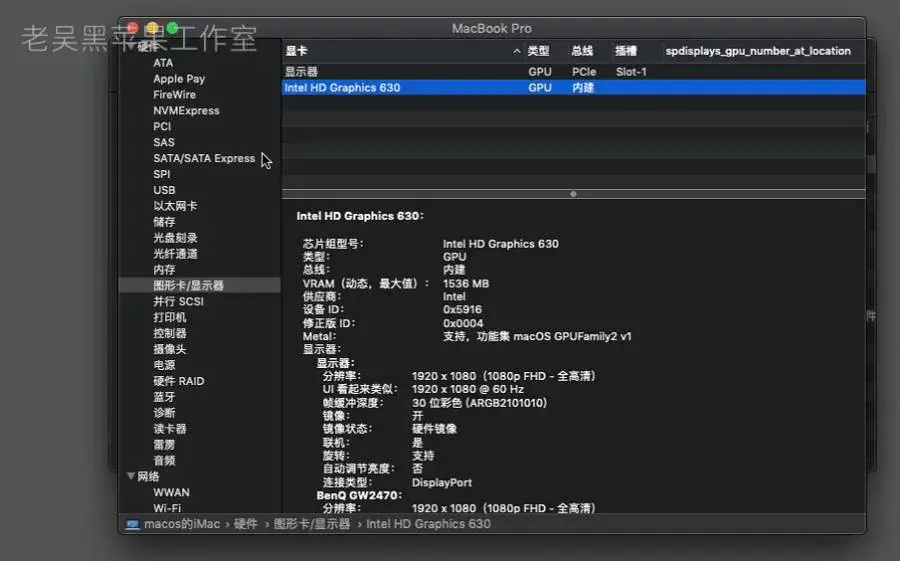The width and height of the screenshot is (900, 561).
Task: Click macos的iMac in the path bar
Action: tap(182, 524)
